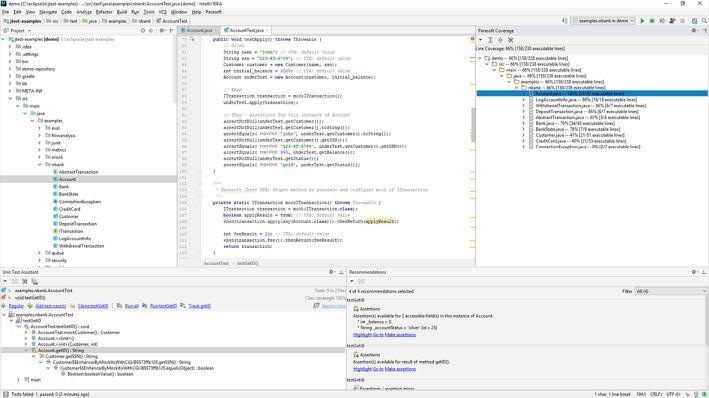
Task: Expand AccountTest.mockCustomer() node
Action: [26, 332]
